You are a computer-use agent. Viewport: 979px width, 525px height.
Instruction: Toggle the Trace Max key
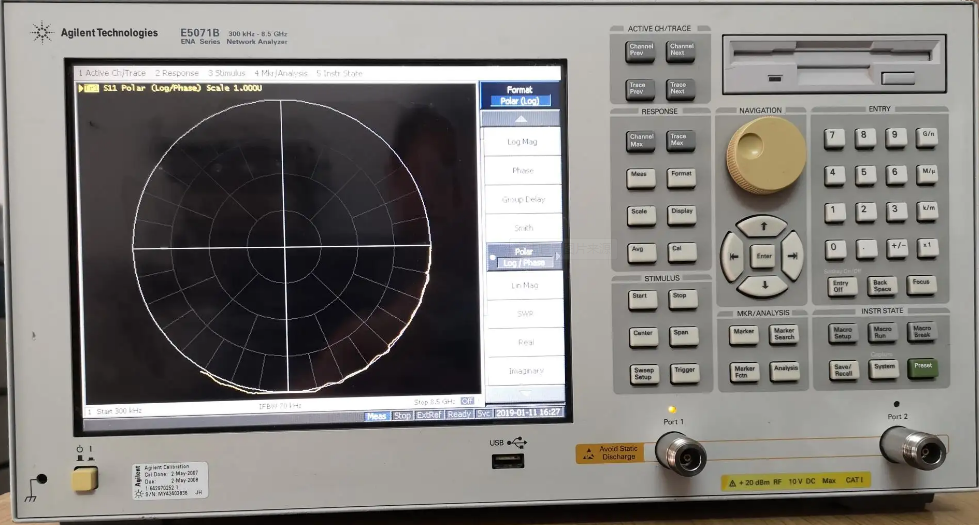click(681, 140)
